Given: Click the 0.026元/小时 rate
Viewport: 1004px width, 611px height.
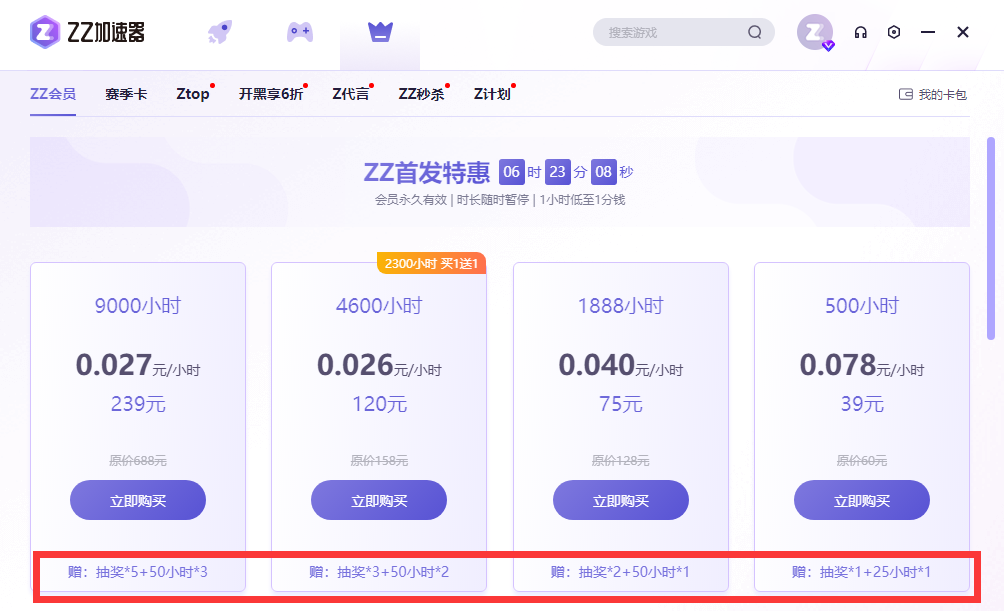Looking at the screenshot, I should (x=379, y=365).
